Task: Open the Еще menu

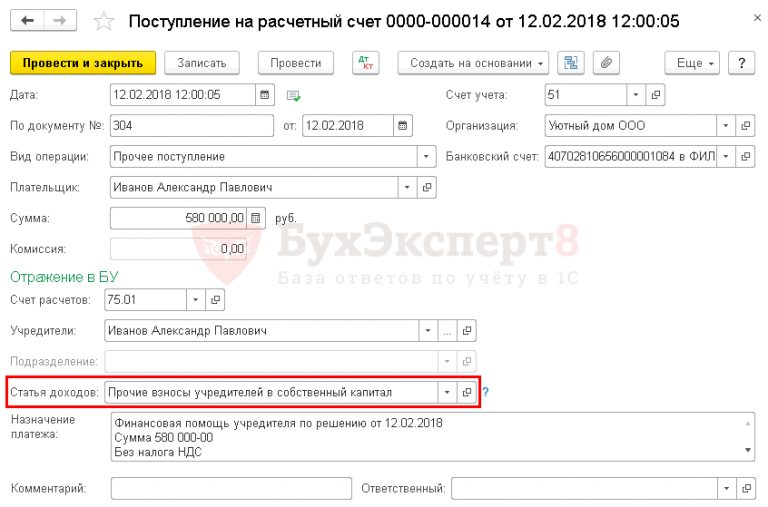Action: point(692,63)
